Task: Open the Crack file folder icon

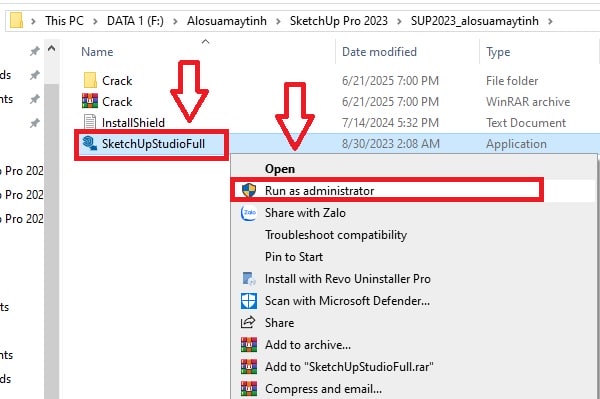Action: [x=90, y=80]
